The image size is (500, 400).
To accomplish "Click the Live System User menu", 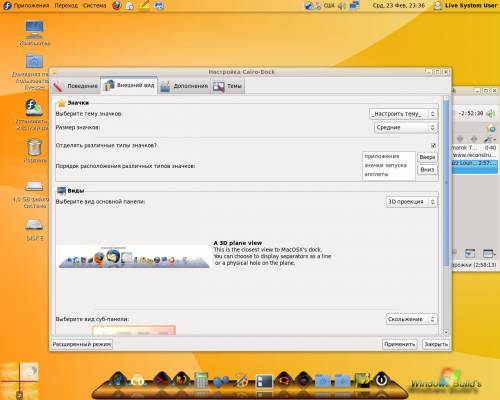I will coord(465,6).
